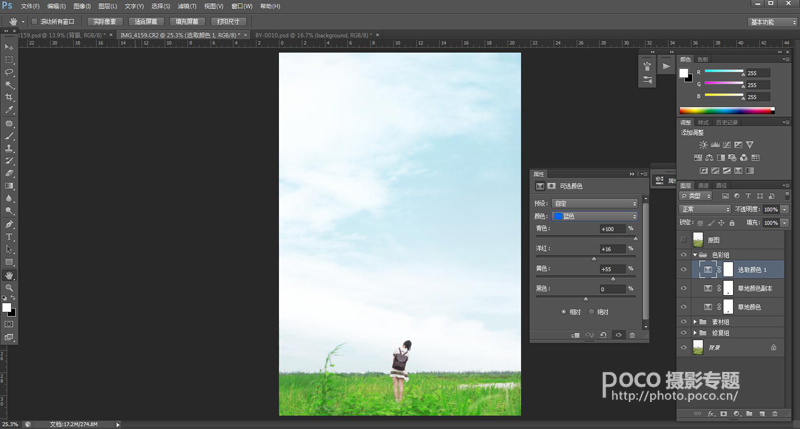This screenshot has width=800, height=429.
Task: Add a Brightness/Contrast adjustment (sun icon)
Action: click(704, 145)
